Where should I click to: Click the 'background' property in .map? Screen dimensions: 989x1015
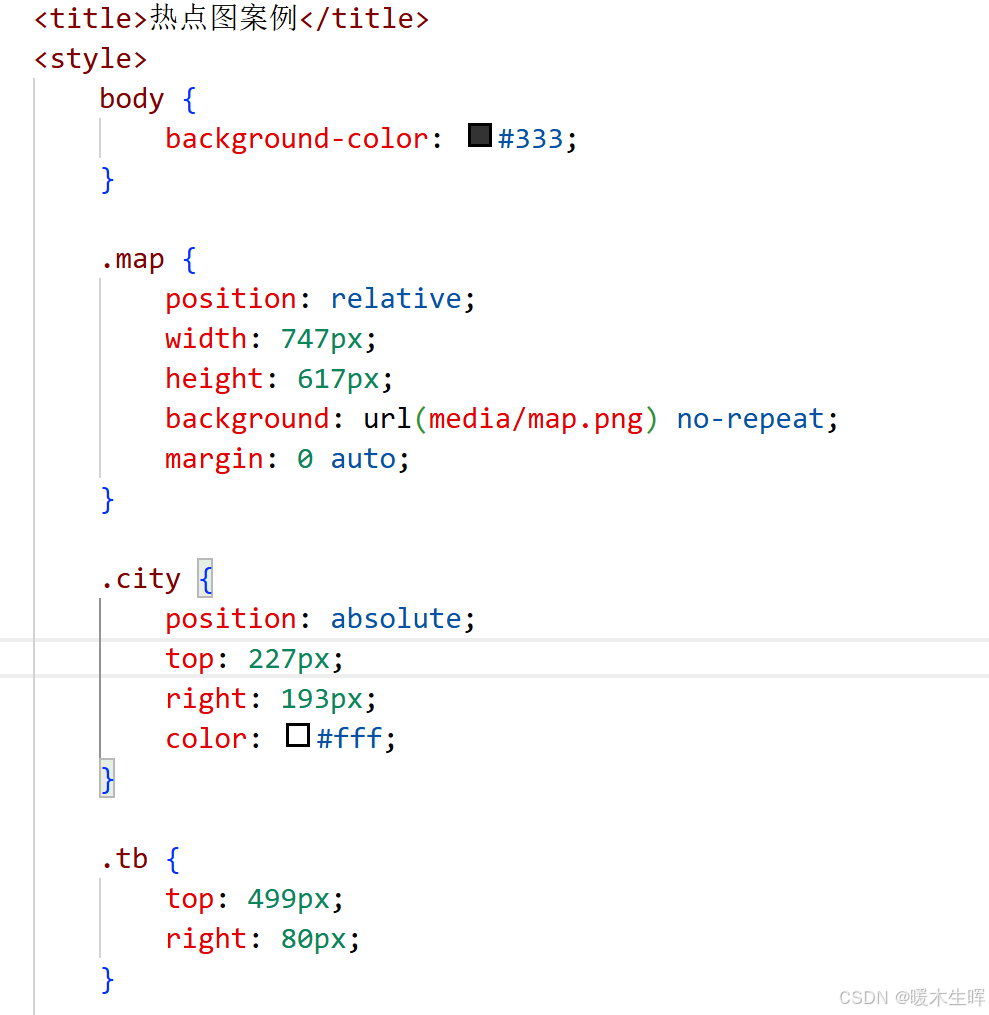pos(247,419)
